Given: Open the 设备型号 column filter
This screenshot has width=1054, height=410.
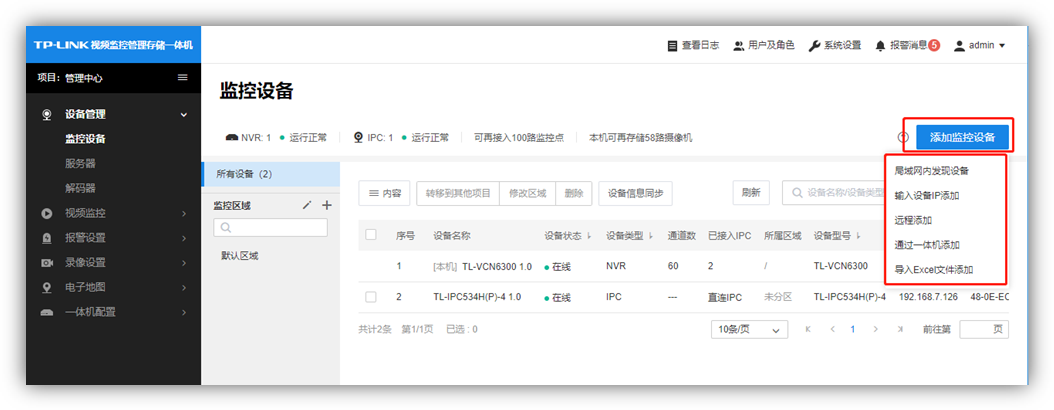Looking at the screenshot, I should click(858, 236).
